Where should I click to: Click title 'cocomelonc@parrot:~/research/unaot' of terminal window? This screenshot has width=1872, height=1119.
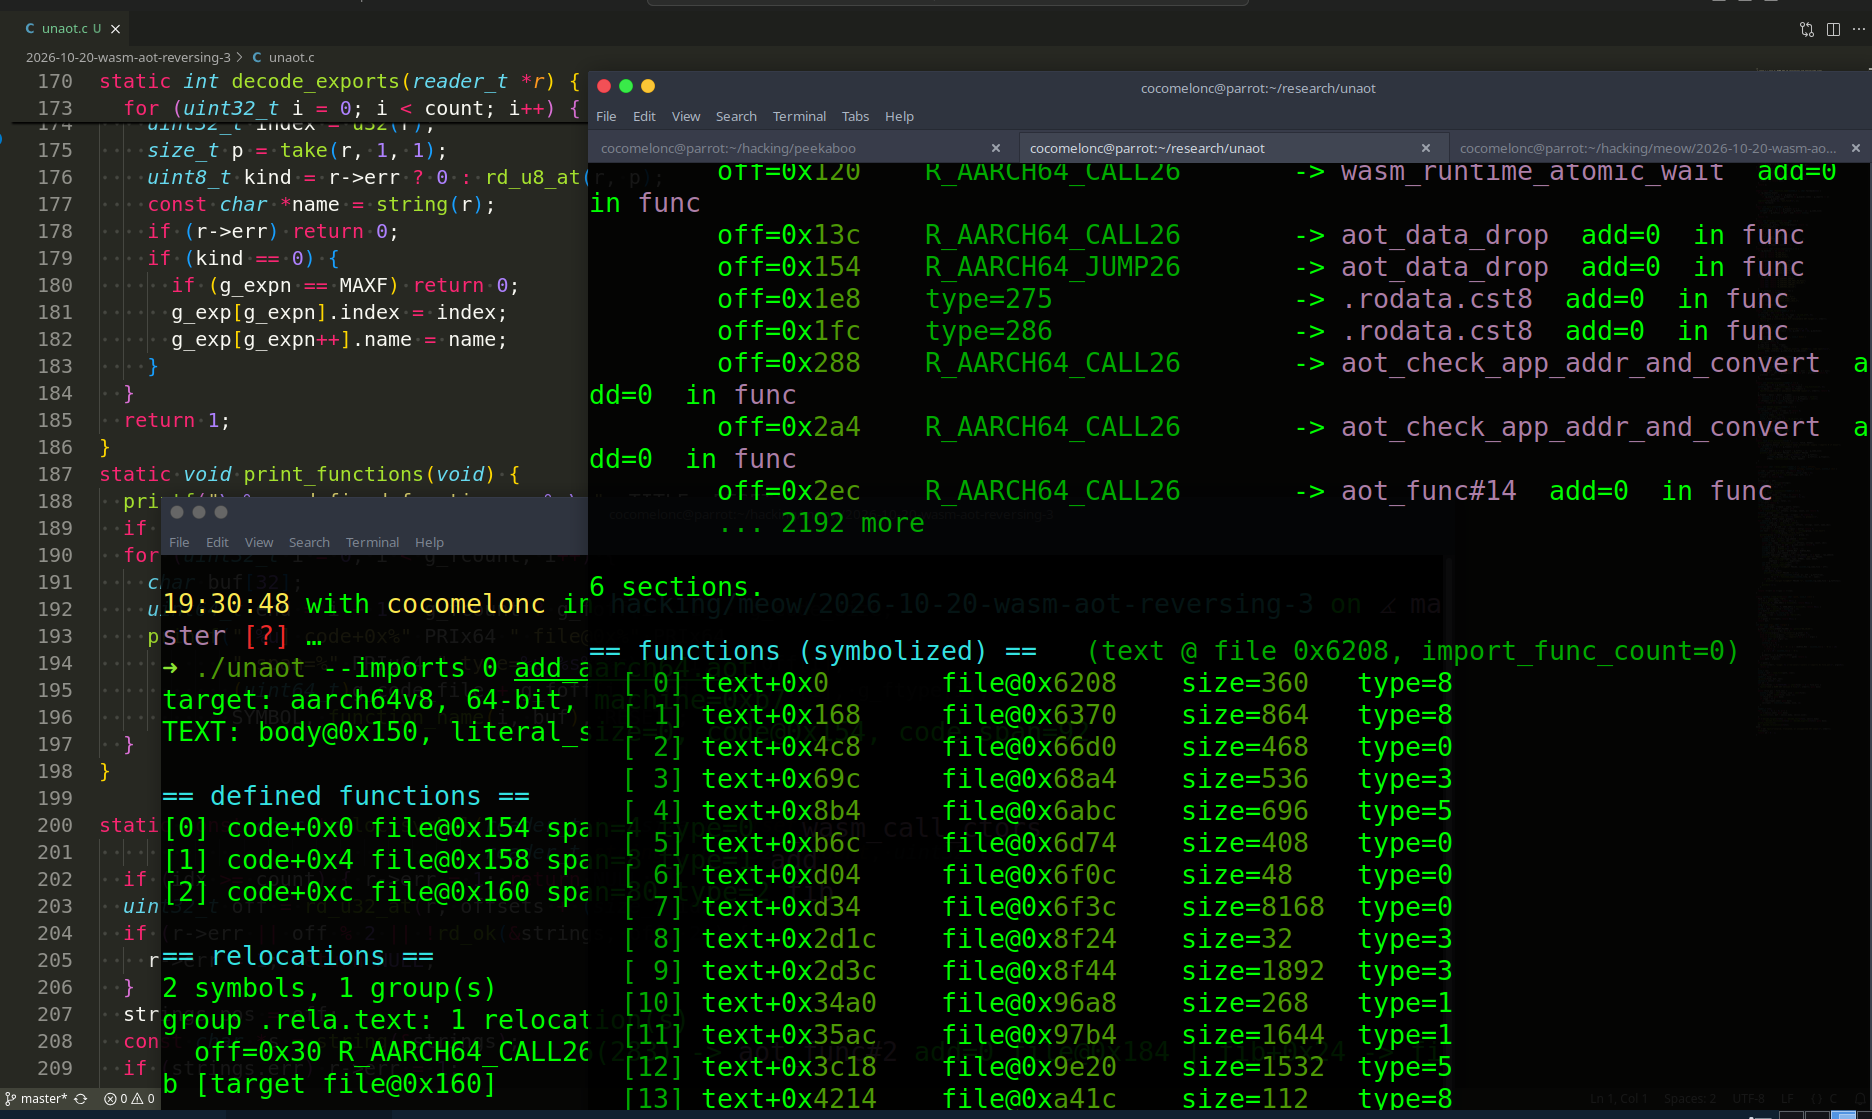1258,88
